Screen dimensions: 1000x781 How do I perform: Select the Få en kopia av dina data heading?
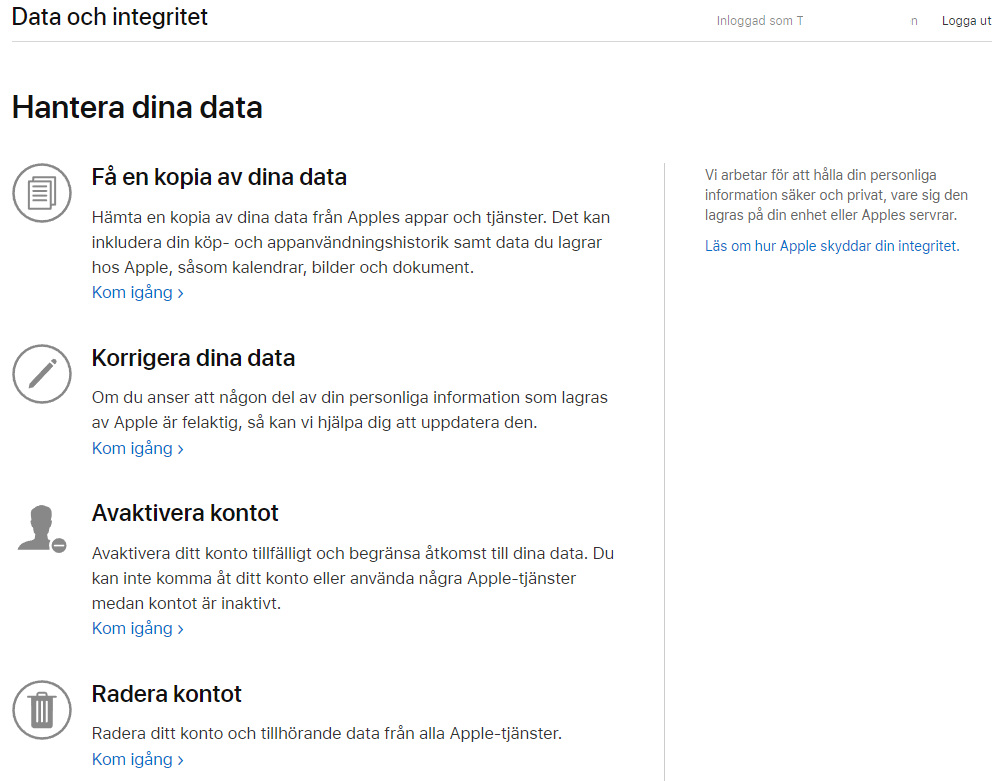[x=219, y=178]
